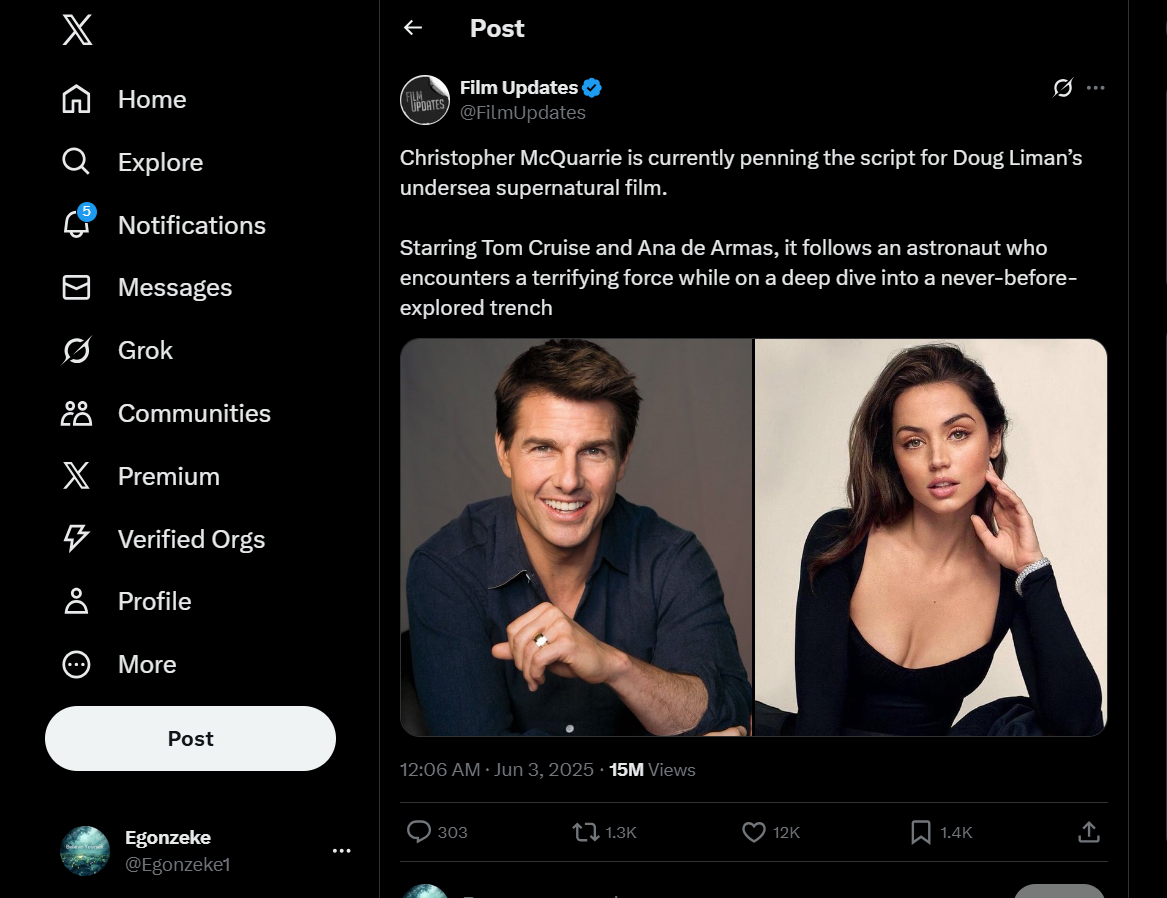
Task: Click the Grok icon on the post
Action: (1062, 88)
